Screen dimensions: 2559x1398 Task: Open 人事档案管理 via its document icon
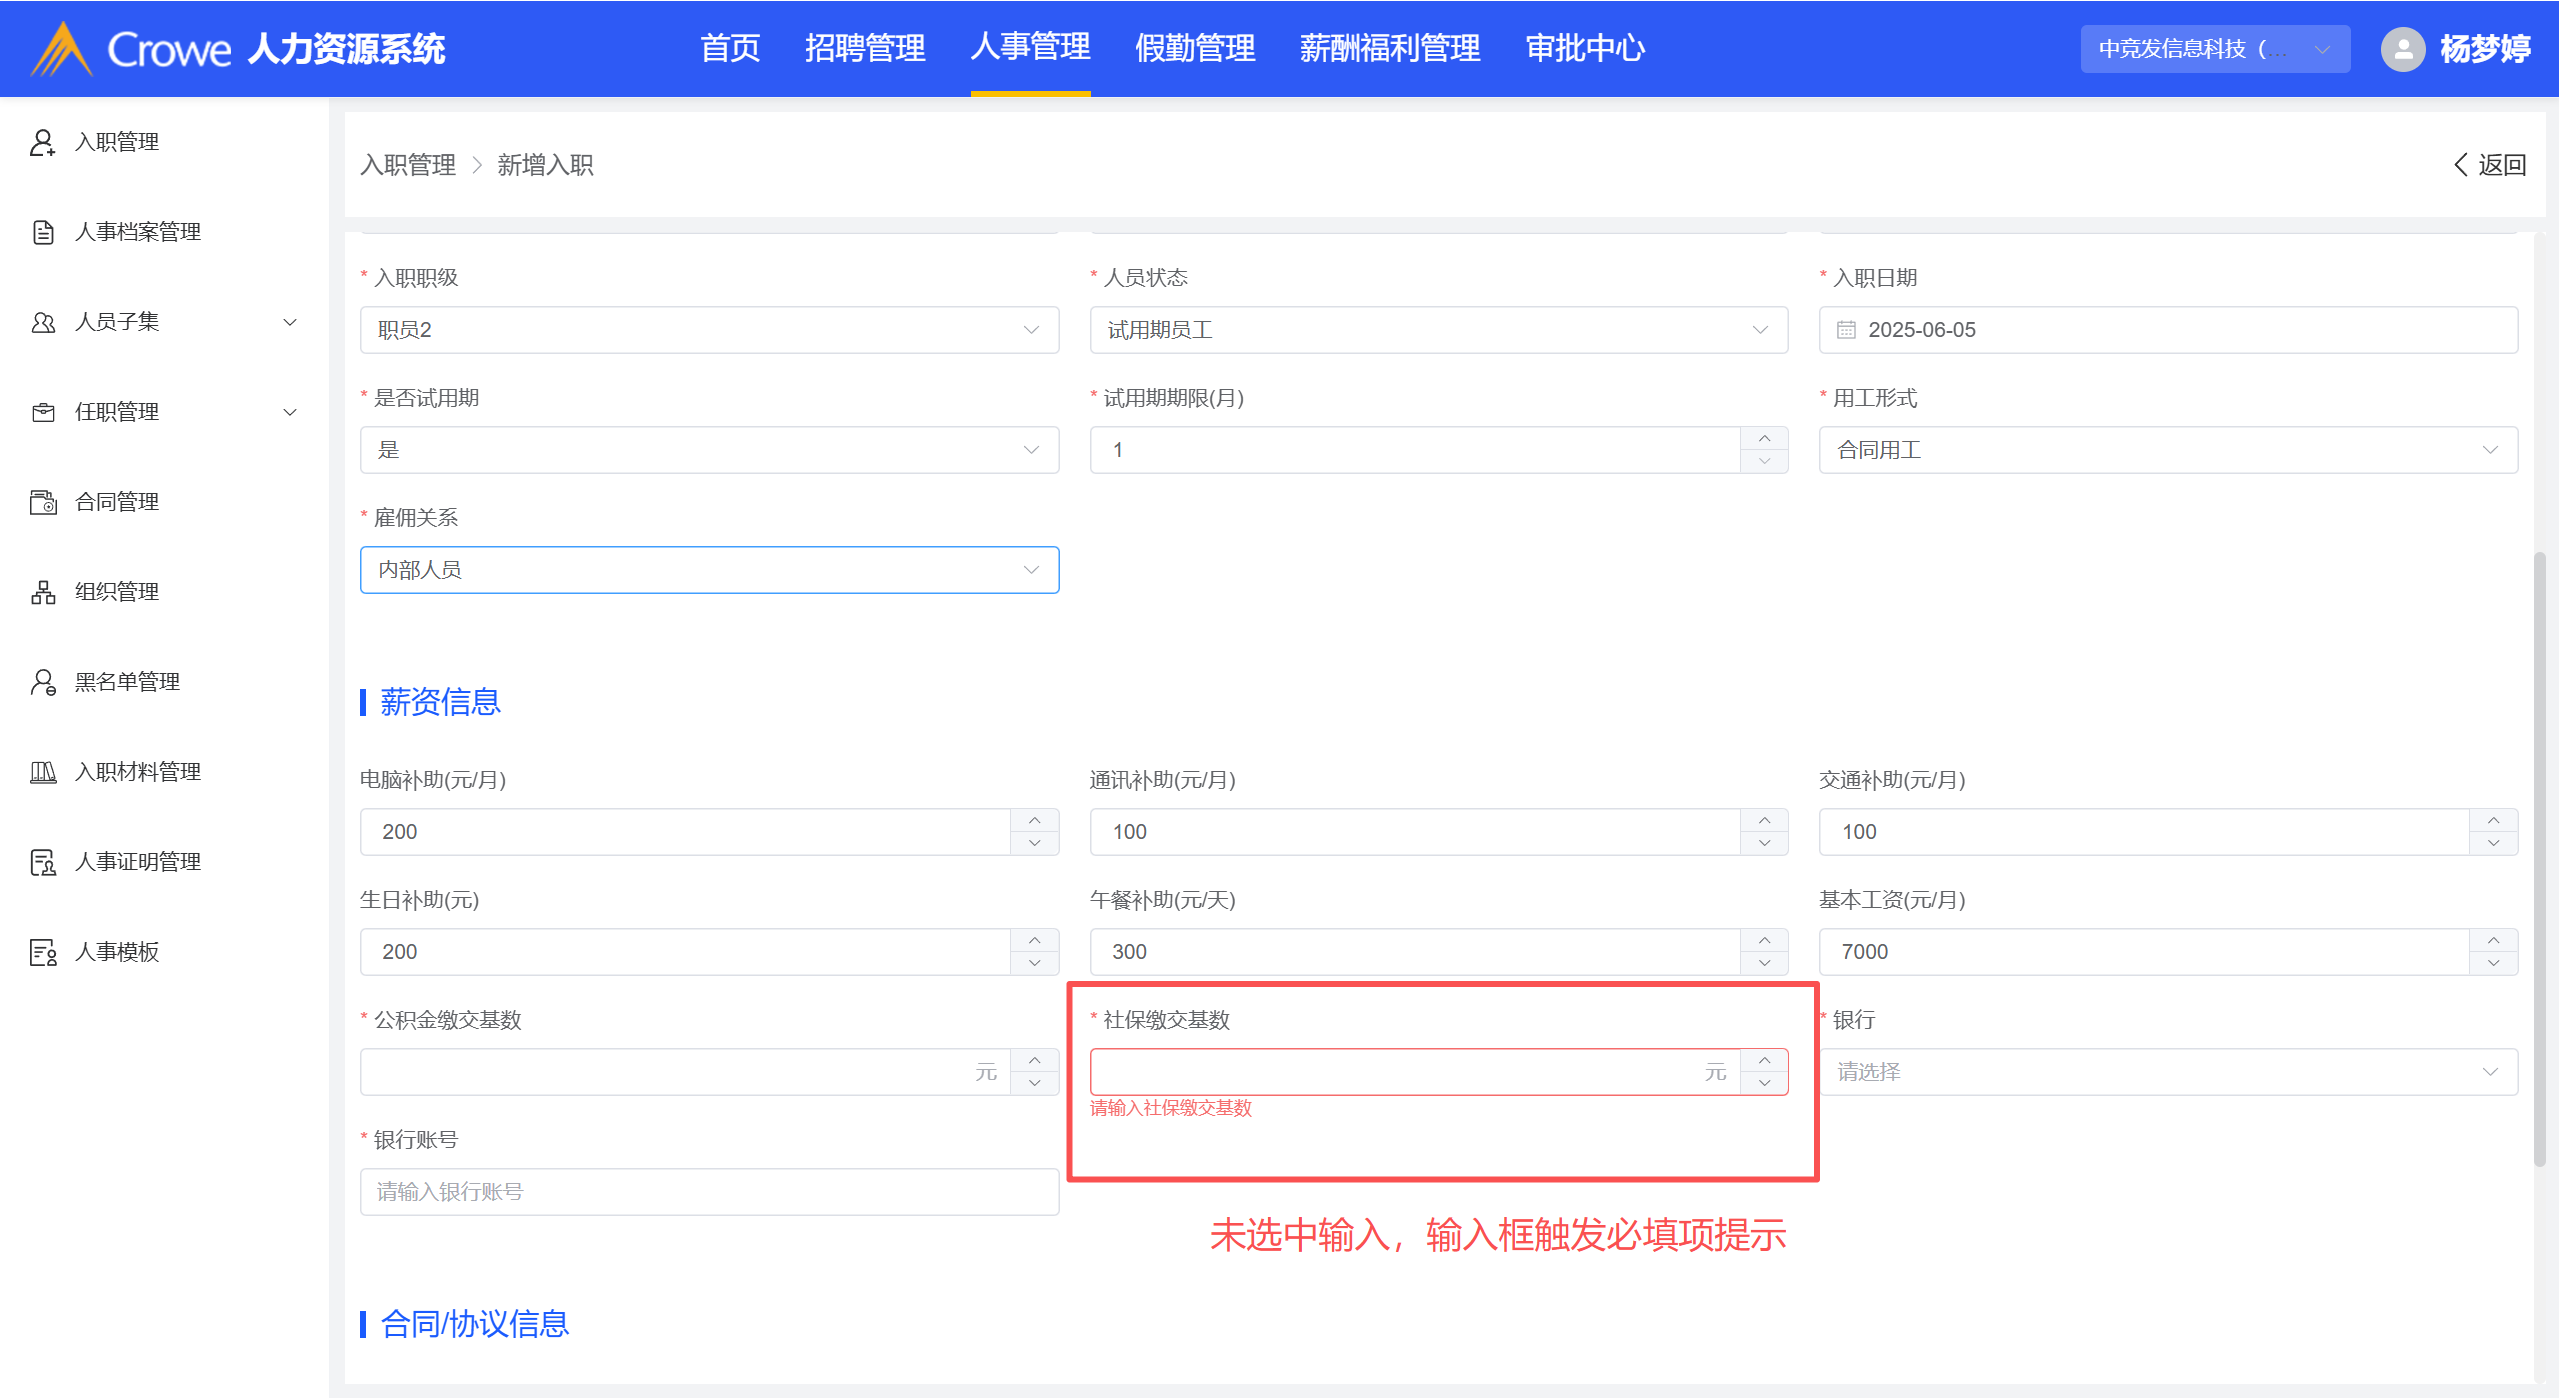coord(42,232)
